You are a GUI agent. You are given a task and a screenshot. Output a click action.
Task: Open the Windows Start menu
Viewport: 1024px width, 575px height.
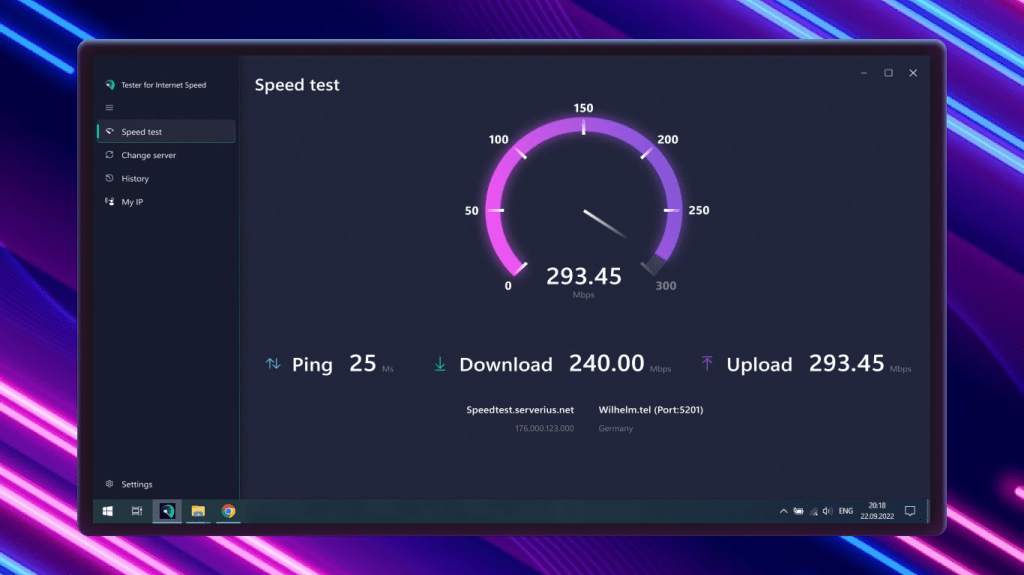107,511
